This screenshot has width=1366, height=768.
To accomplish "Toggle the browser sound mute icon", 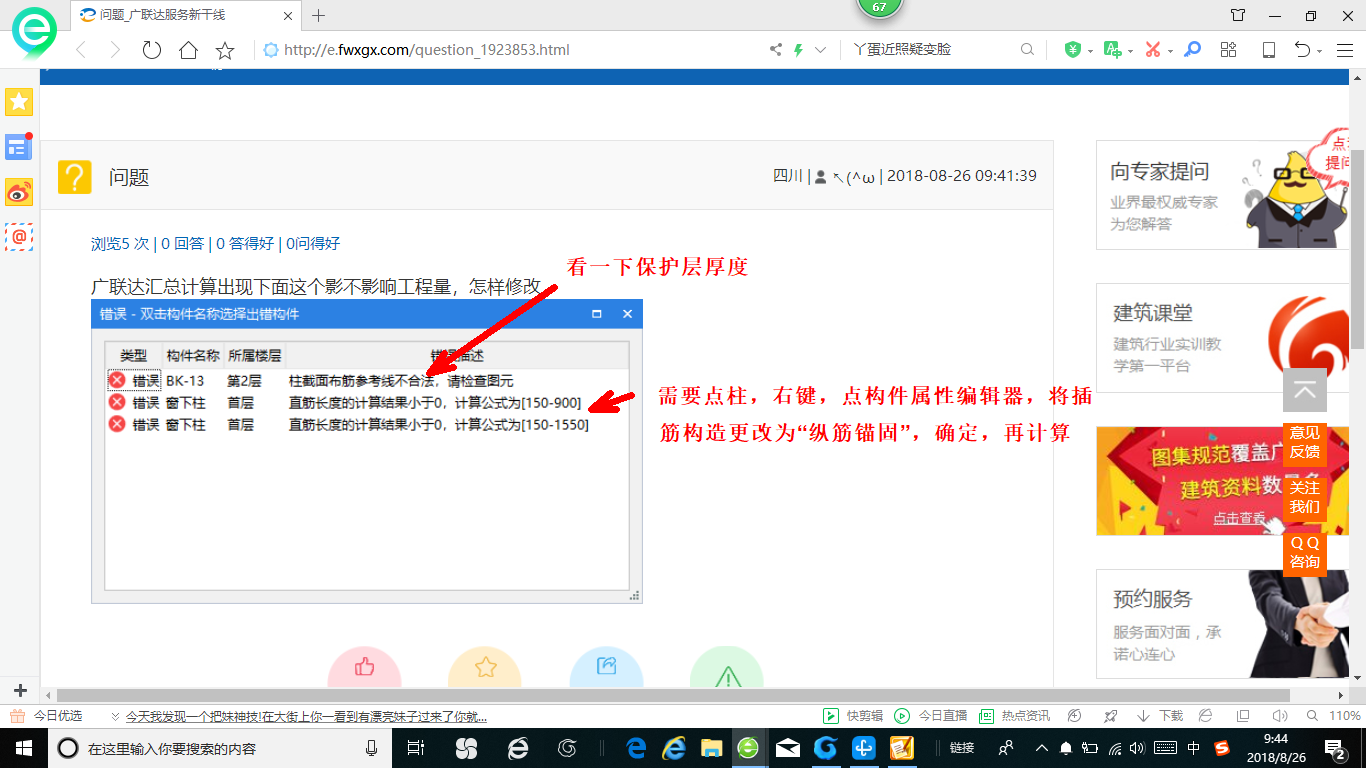I will pyautogui.click(x=1279, y=716).
